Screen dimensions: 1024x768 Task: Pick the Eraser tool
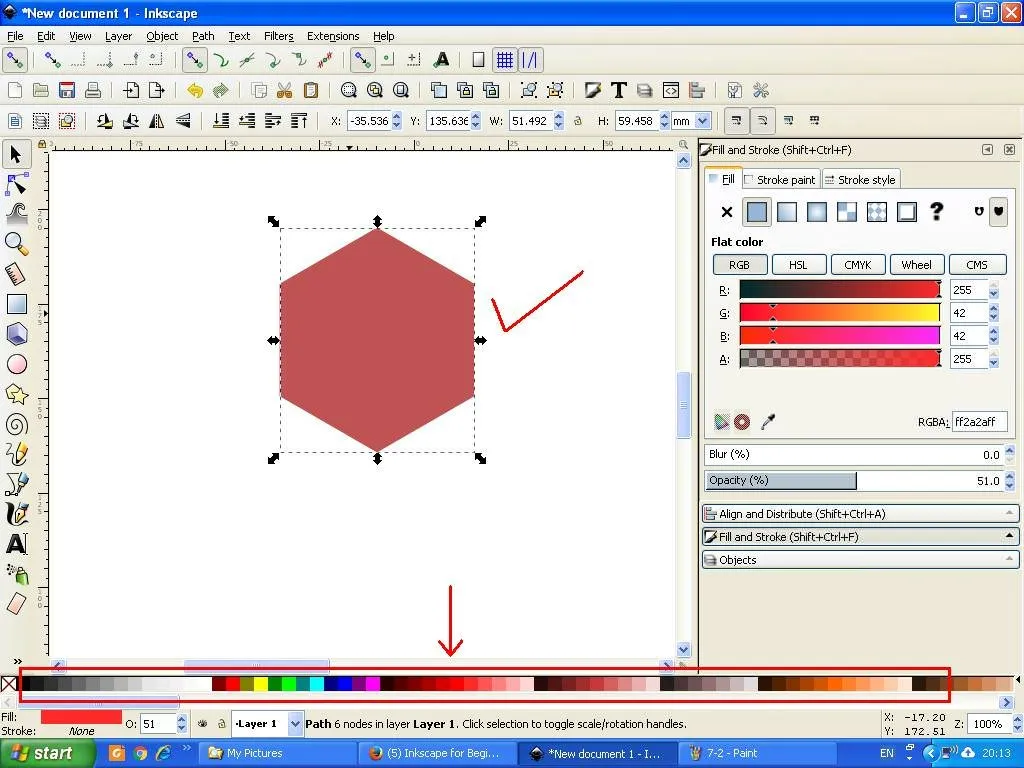(x=16, y=603)
